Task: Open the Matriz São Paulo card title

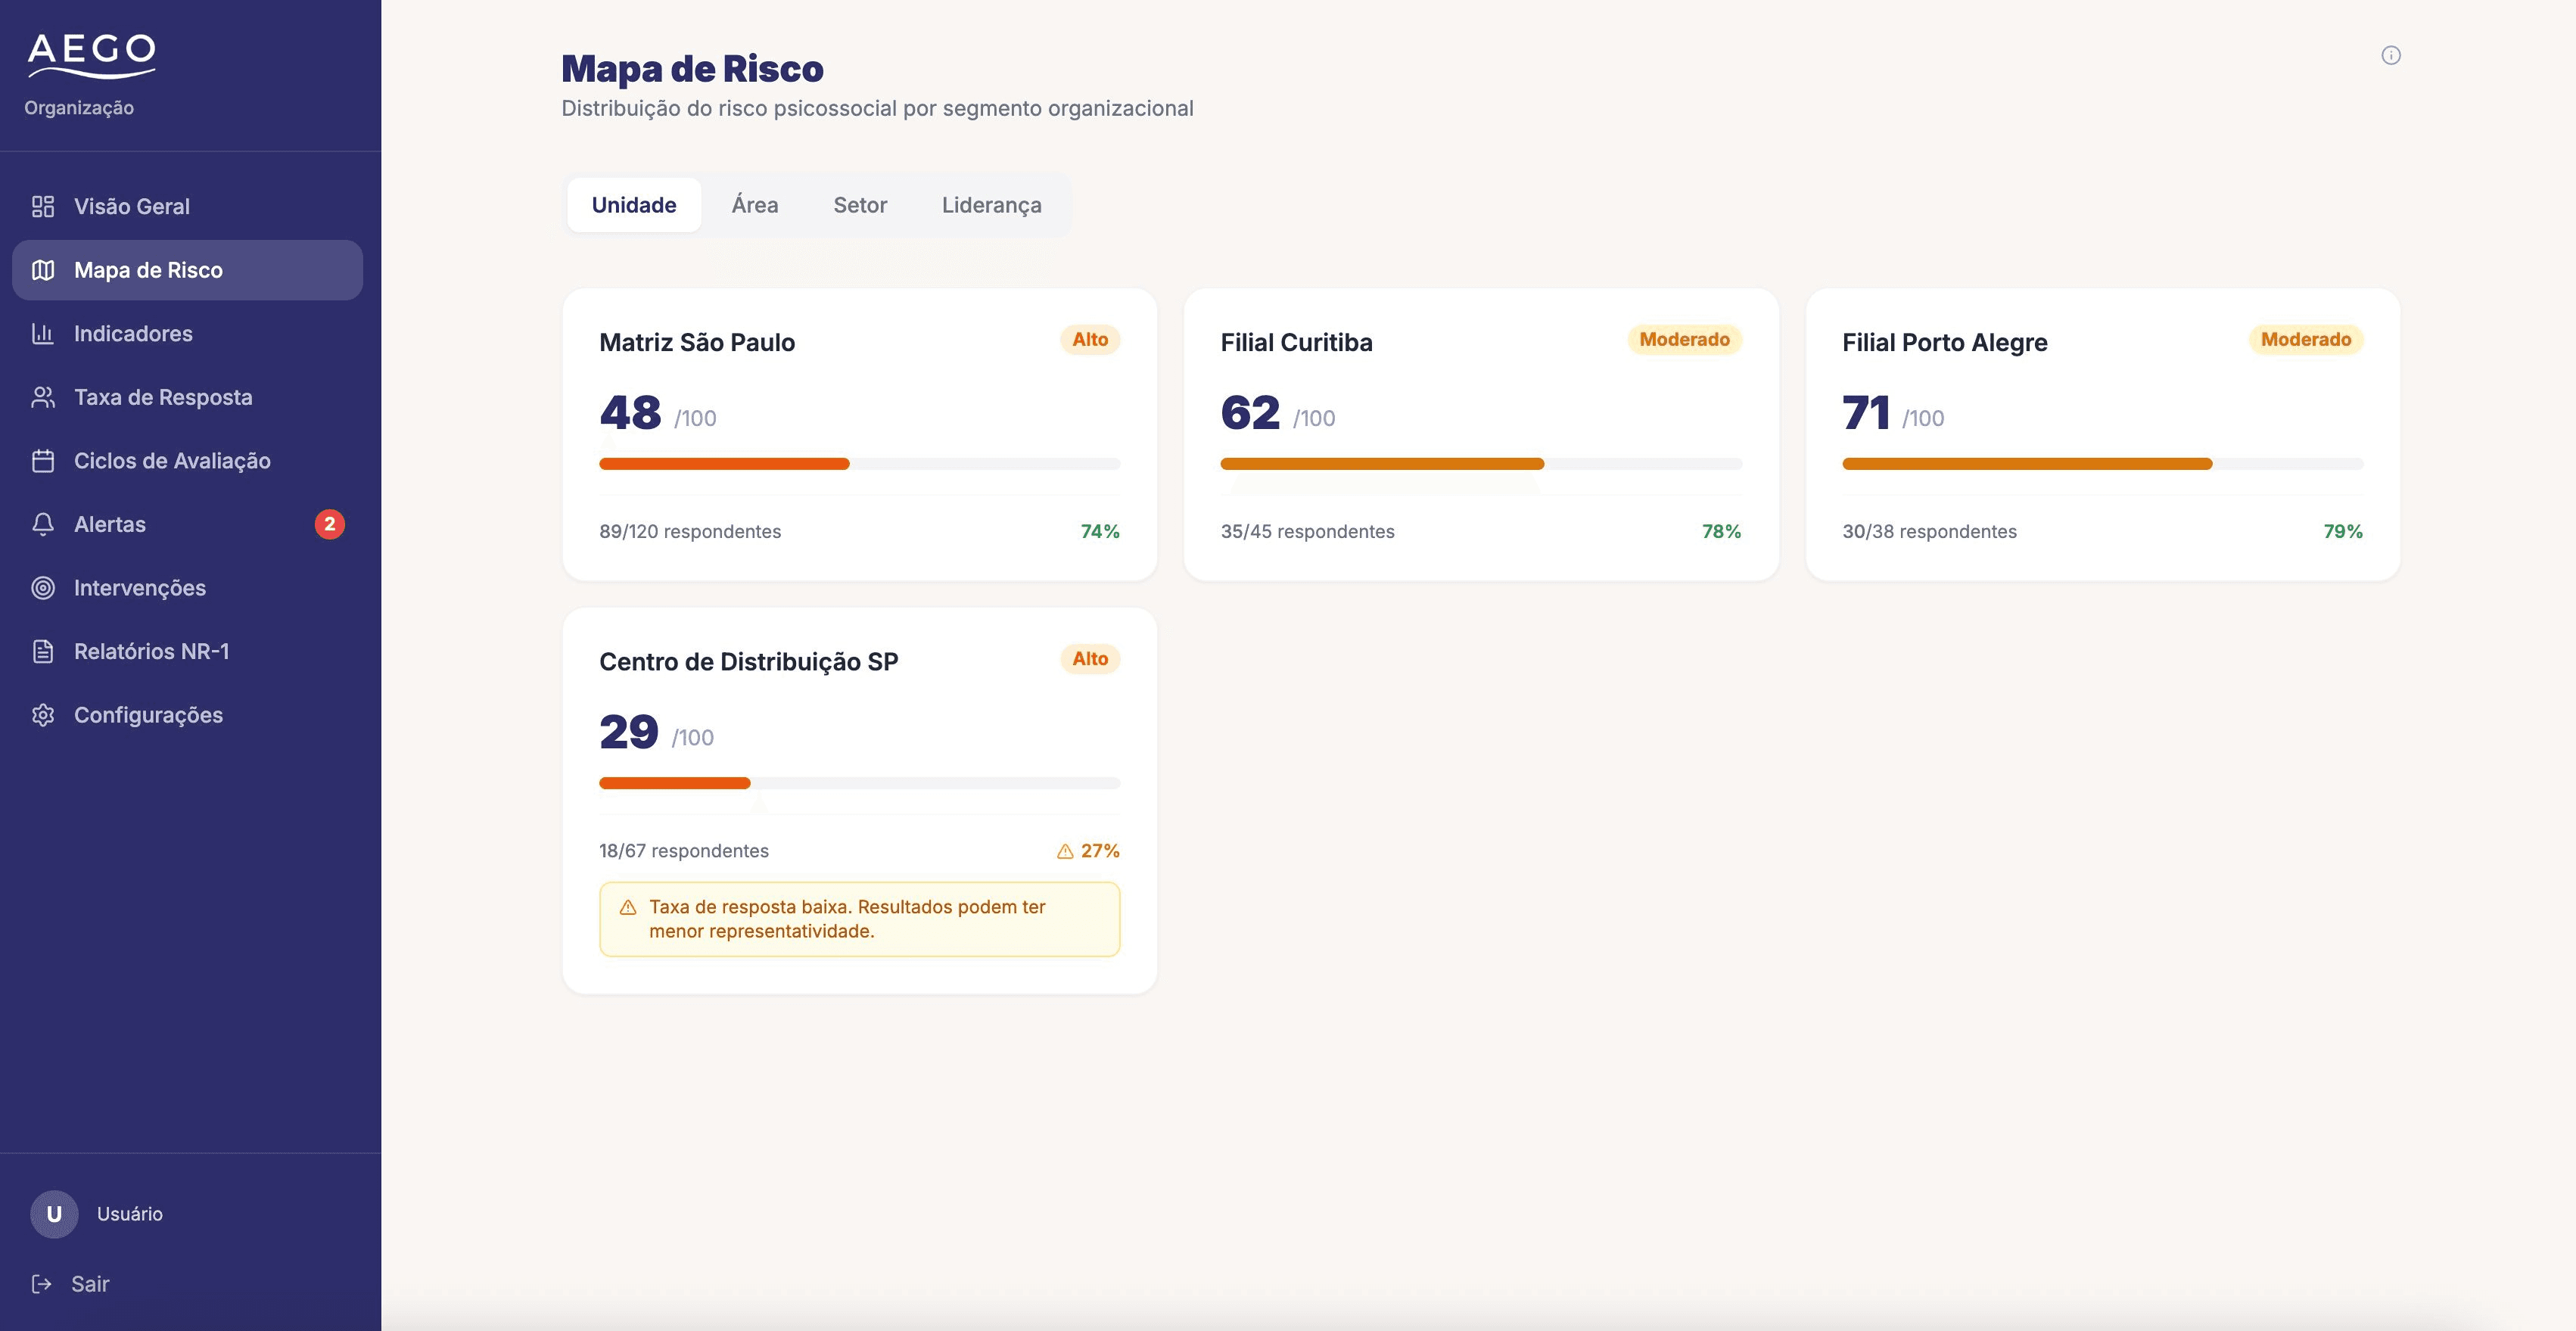Action: [x=697, y=342]
